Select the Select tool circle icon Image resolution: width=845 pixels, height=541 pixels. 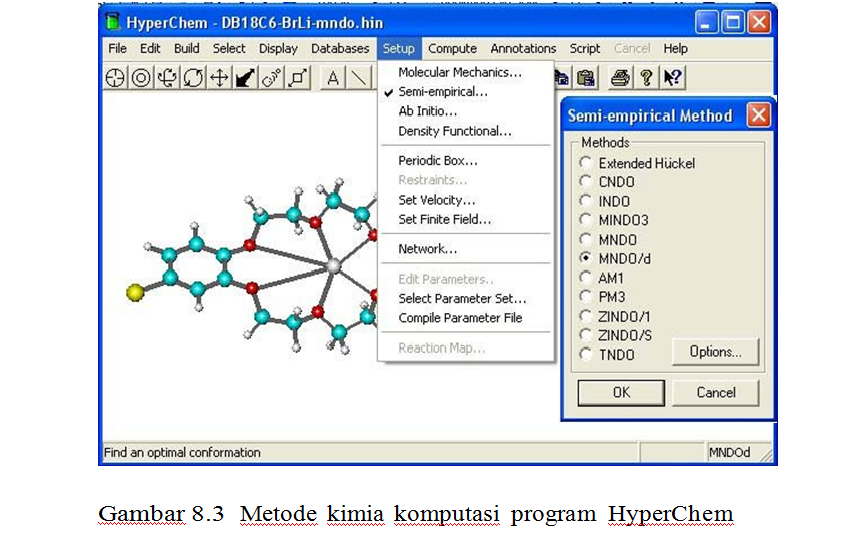coord(141,78)
